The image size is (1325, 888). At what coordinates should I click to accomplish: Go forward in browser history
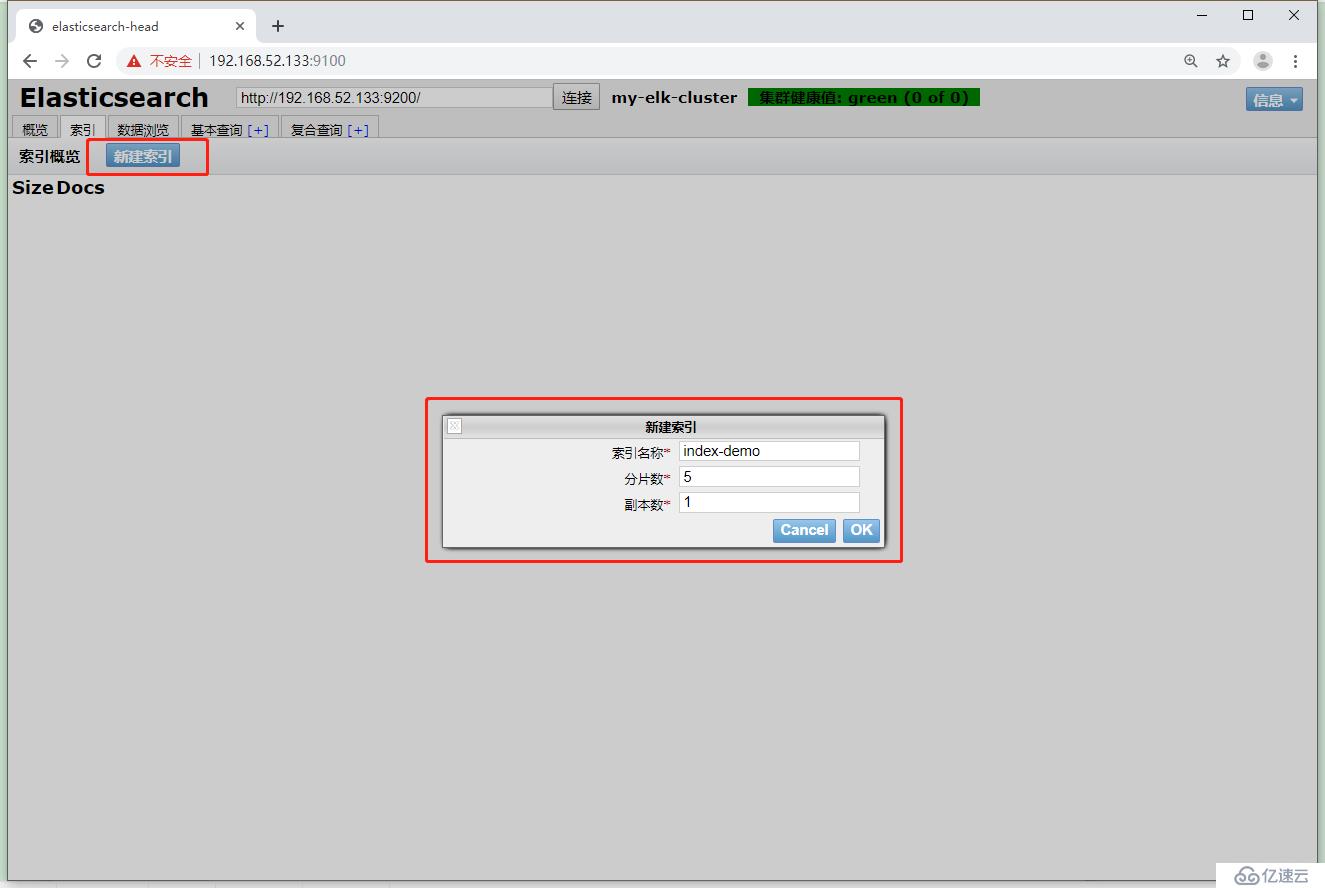click(62, 61)
